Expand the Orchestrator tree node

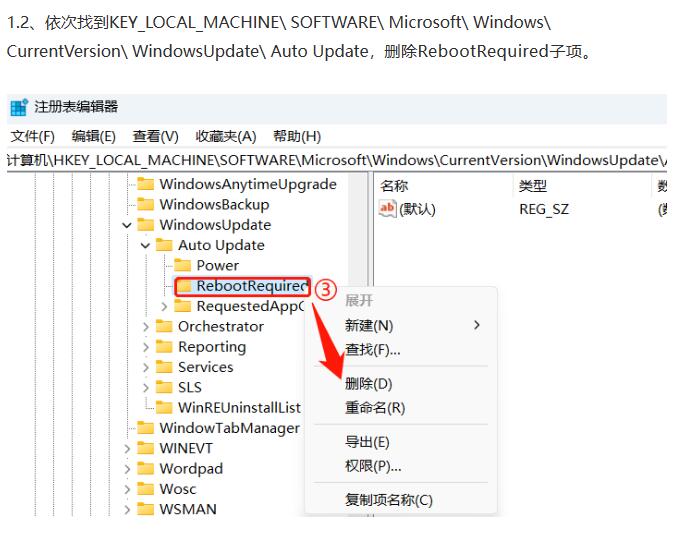[146, 327]
